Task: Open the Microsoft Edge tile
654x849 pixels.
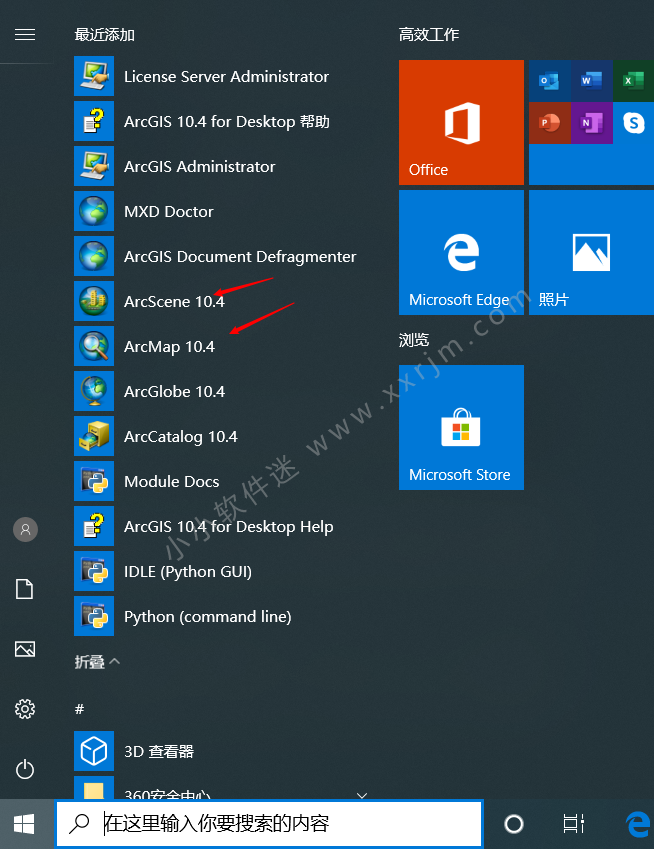Action: coord(461,252)
